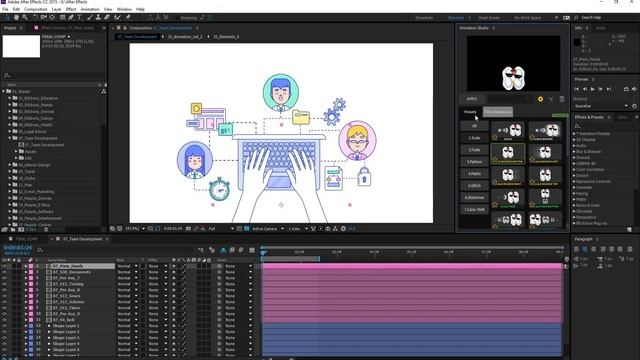
Task: Switch to FINAL COMP timeline tab
Action: click(26, 239)
